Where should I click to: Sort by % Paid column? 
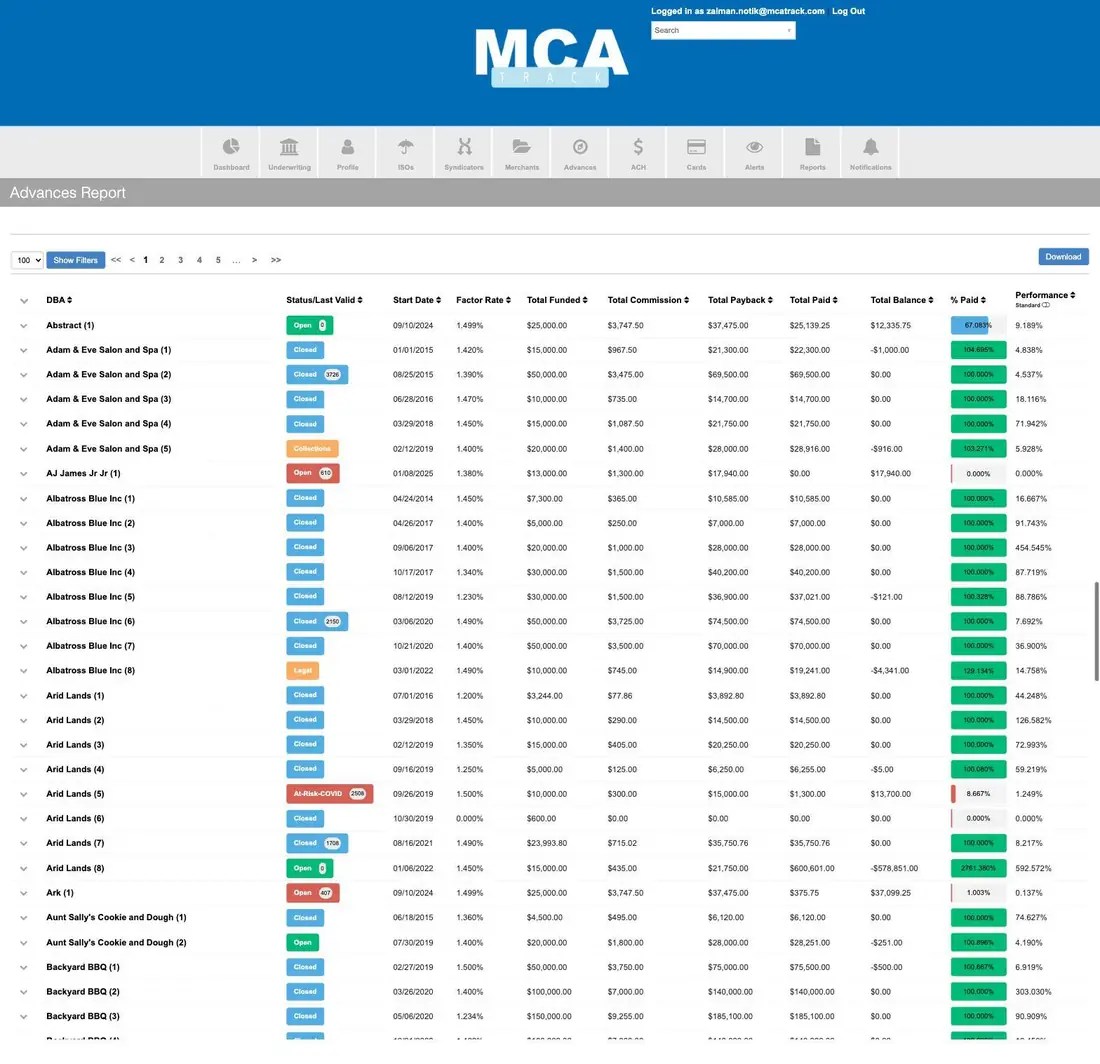968,300
